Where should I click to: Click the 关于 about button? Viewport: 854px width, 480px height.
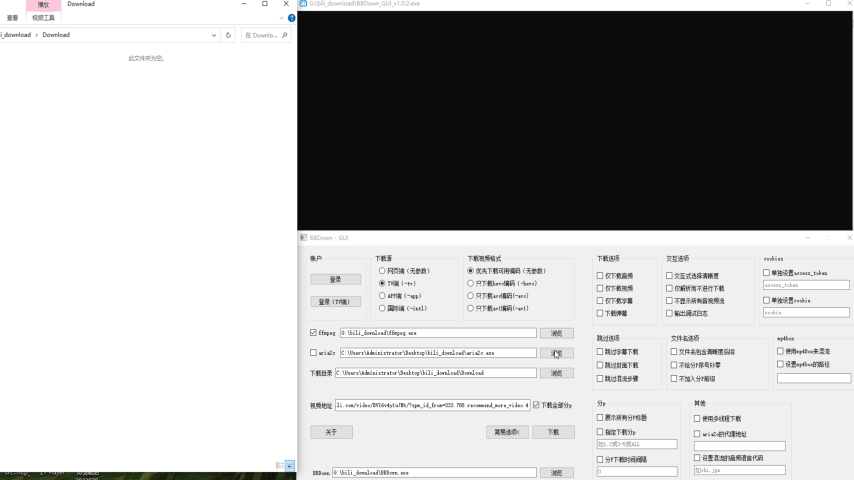(331, 432)
